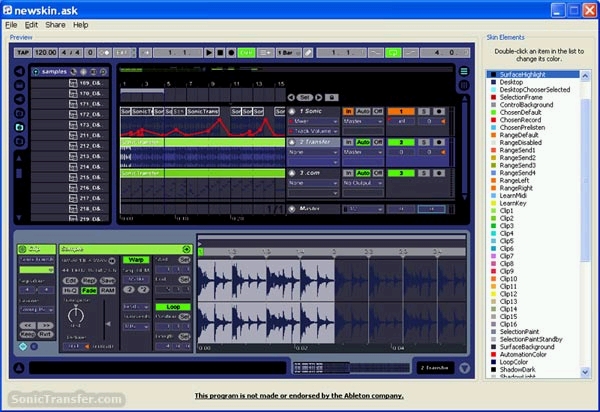Click the double left arrow nudge button
The width and height of the screenshot is (600, 412).
(x=28, y=326)
